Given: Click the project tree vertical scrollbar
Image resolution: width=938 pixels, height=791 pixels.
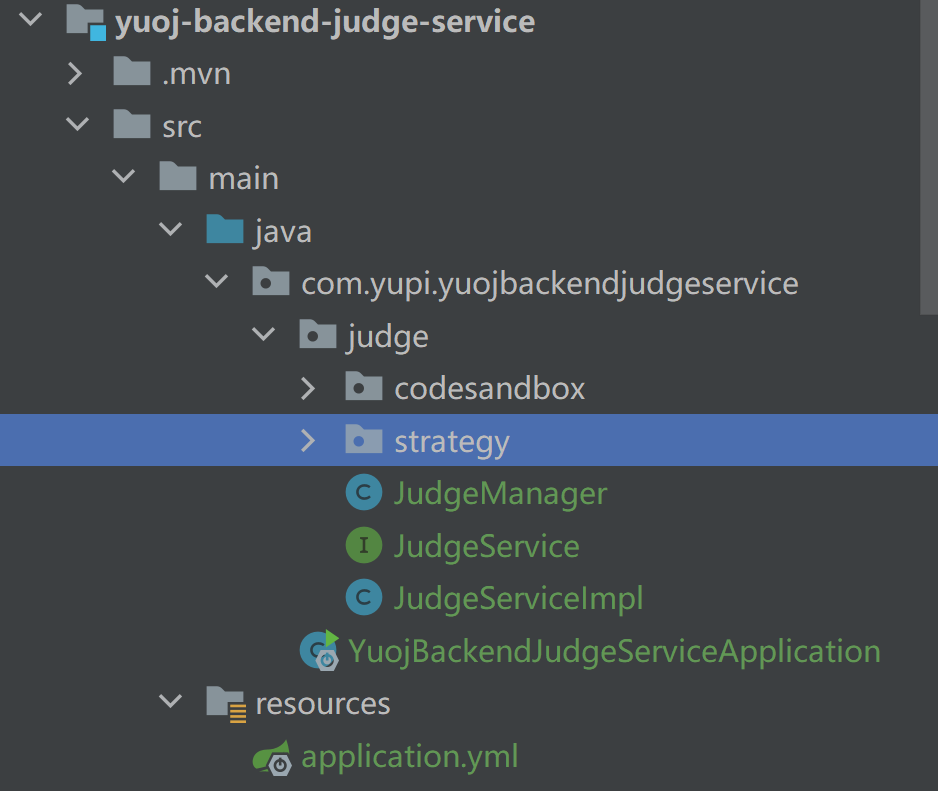Looking at the screenshot, I should (928, 150).
